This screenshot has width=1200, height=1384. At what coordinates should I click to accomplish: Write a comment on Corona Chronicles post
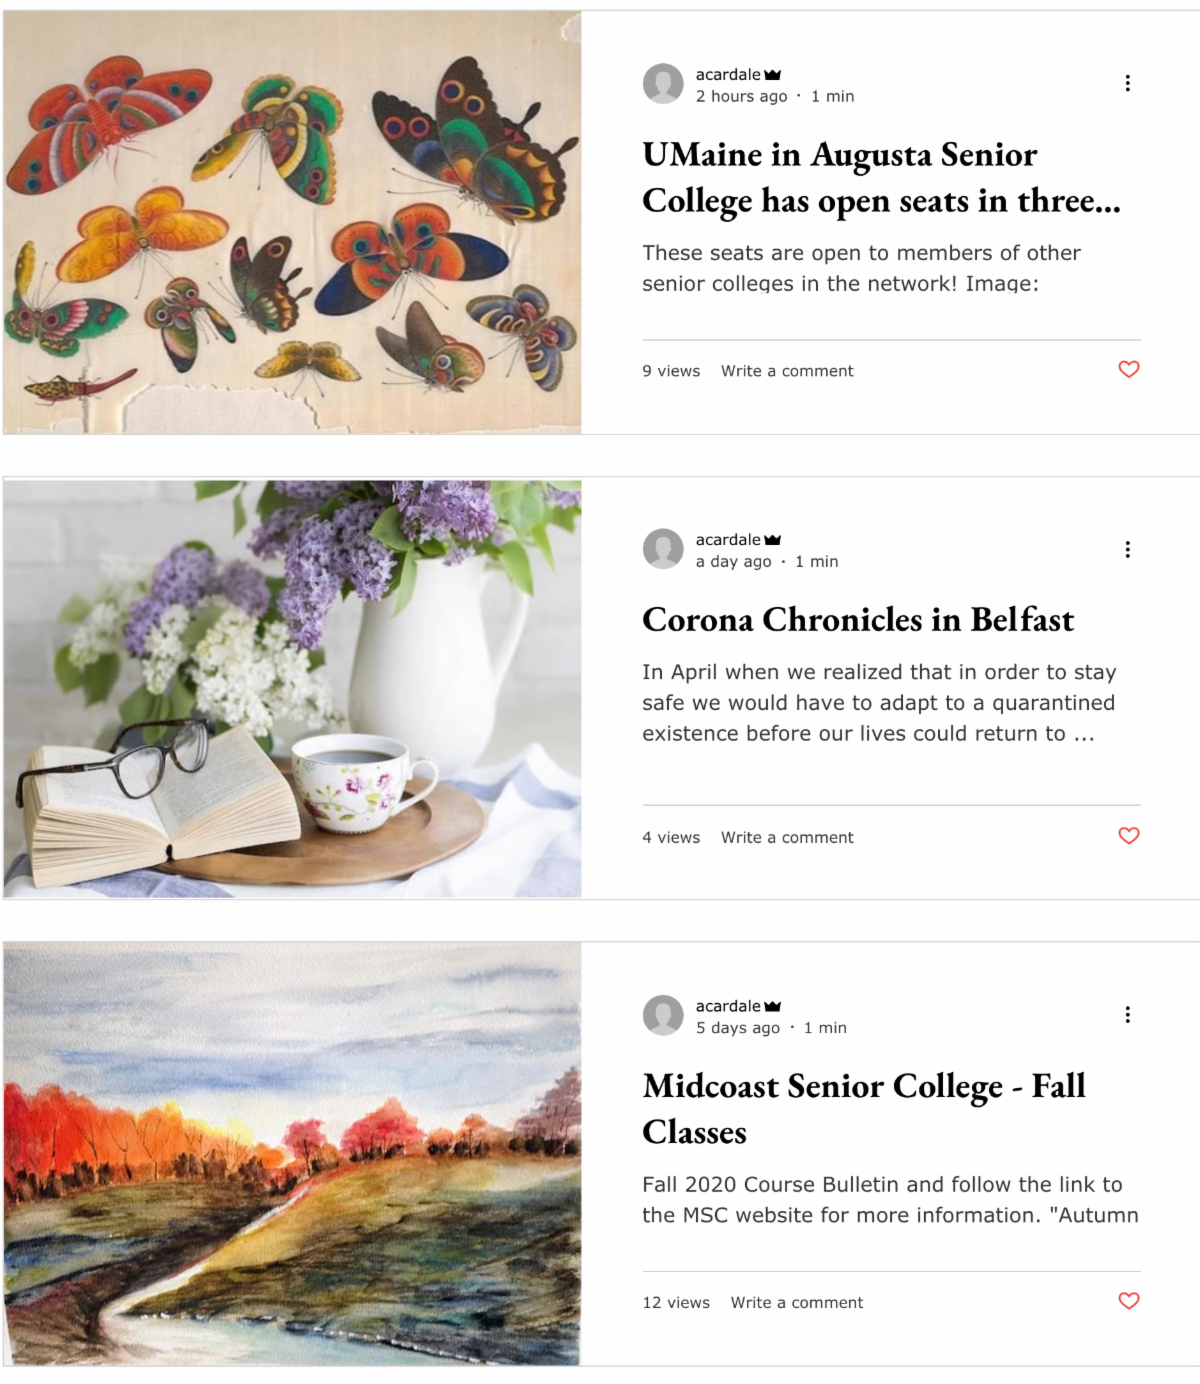pos(787,837)
